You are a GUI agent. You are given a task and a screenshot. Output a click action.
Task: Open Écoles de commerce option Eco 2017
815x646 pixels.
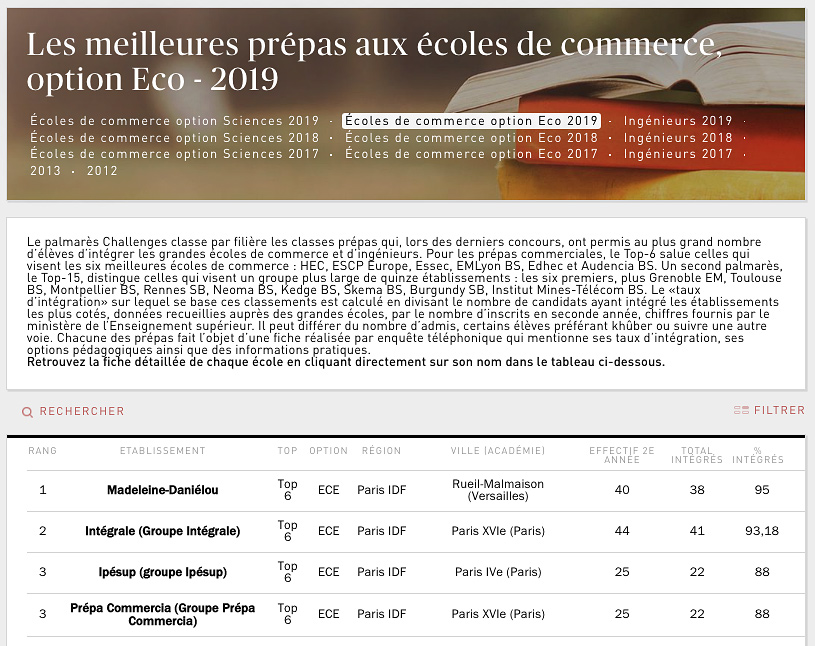tap(471, 153)
